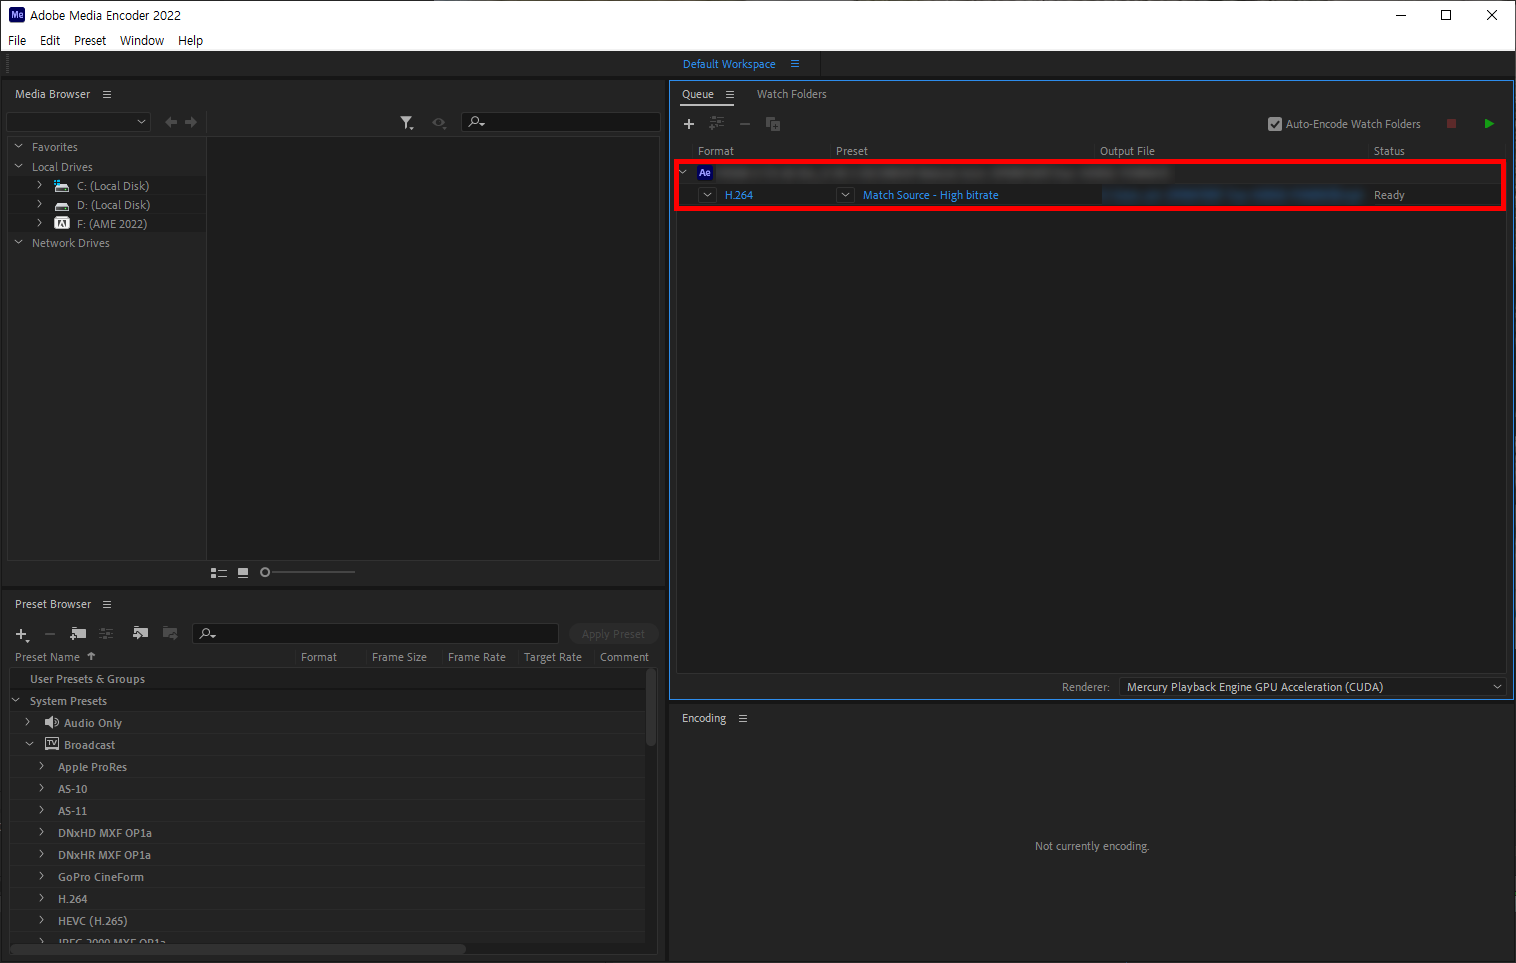Collapse the Local Drives tree node

[19, 166]
